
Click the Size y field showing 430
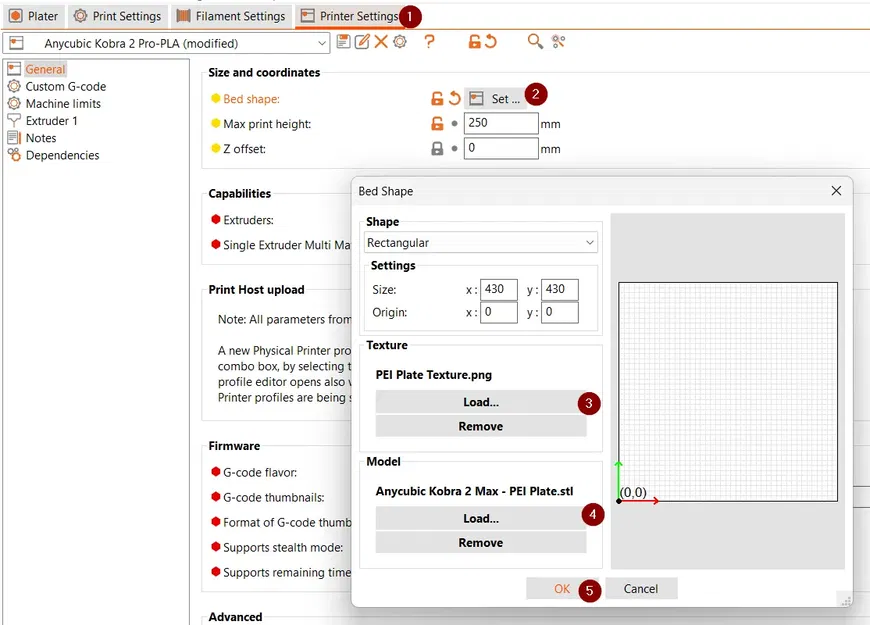click(560, 290)
